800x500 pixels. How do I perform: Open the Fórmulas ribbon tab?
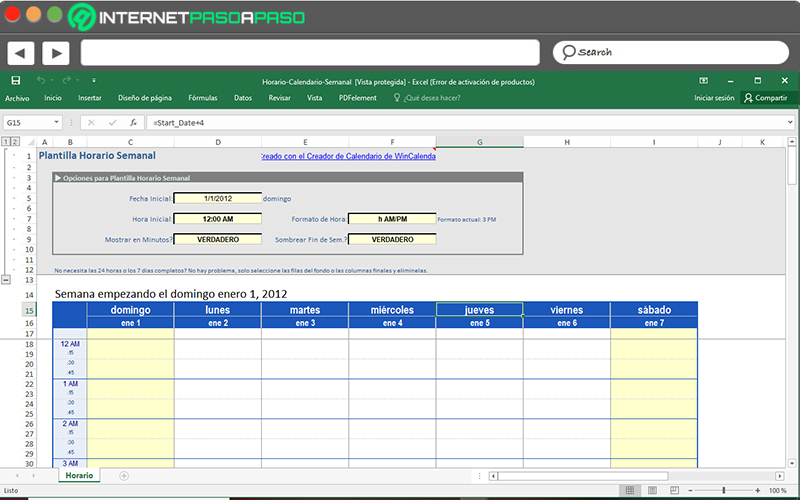pyautogui.click(x=203, y=98)
